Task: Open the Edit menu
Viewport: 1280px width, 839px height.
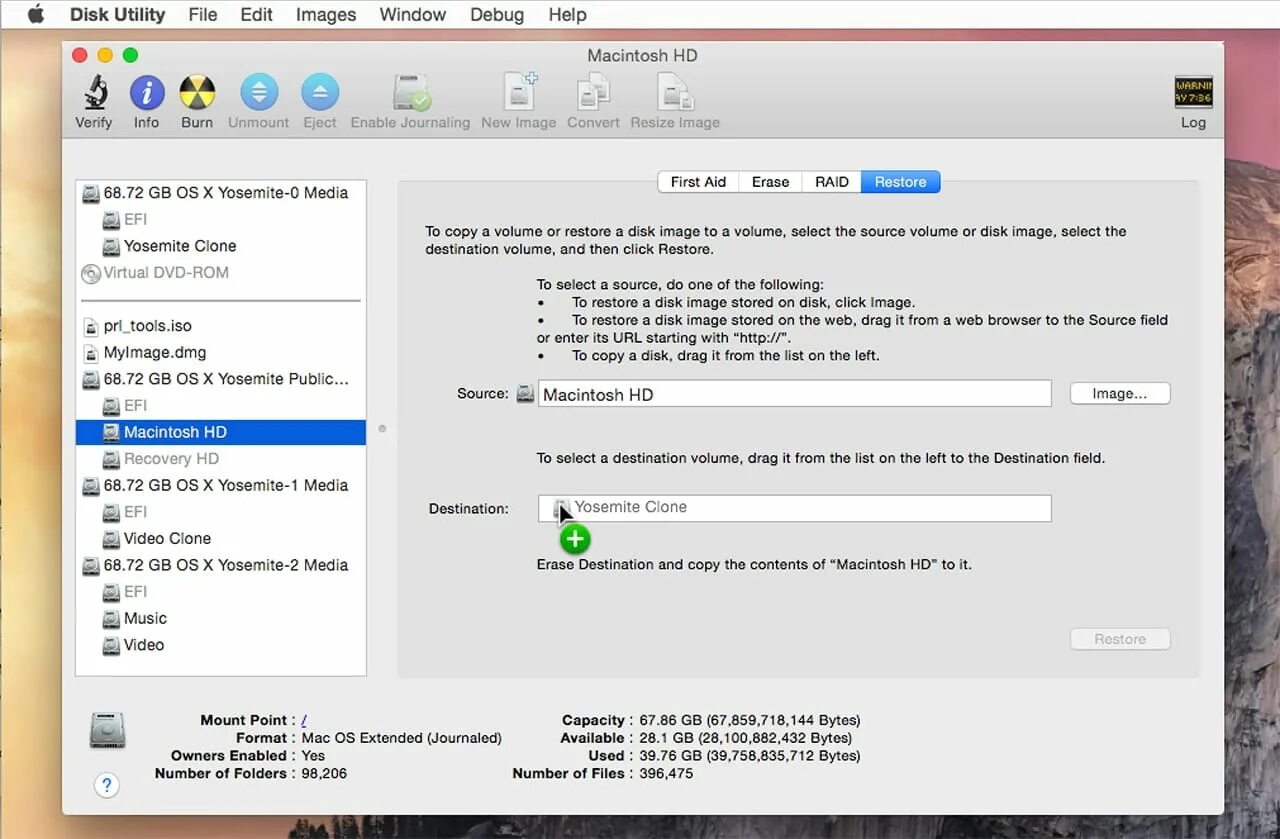Action: 257,14
